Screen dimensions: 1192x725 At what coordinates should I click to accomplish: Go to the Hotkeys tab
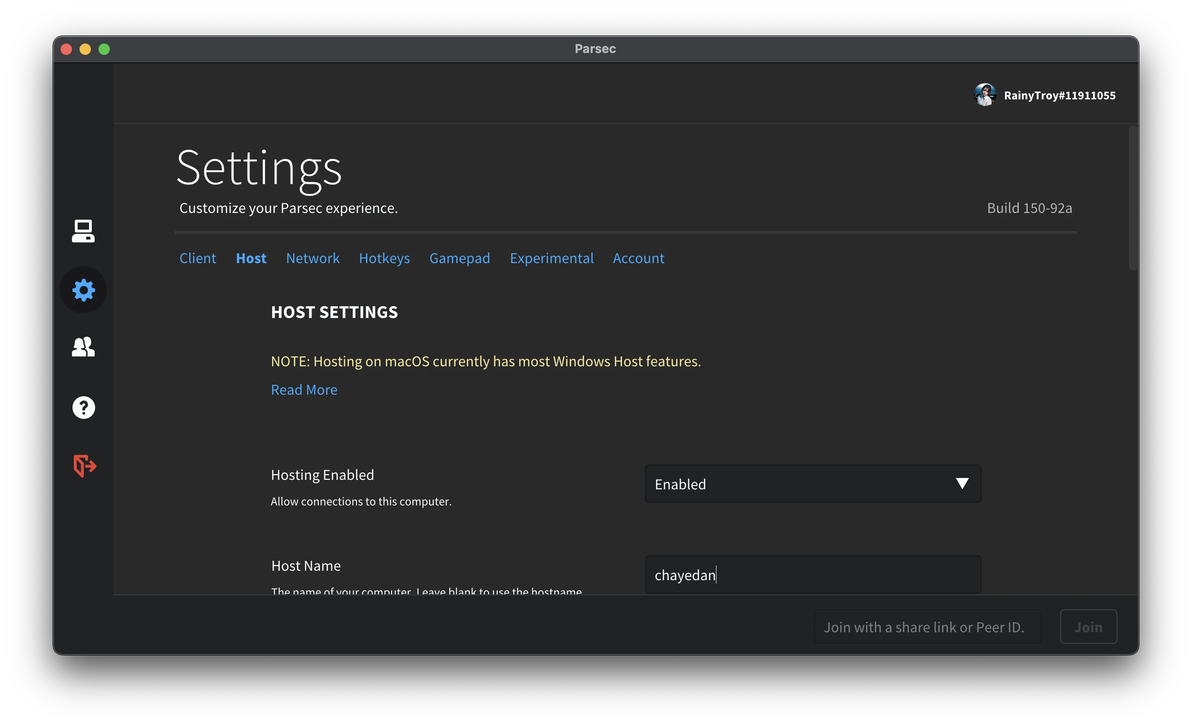[x=384, y=258]
